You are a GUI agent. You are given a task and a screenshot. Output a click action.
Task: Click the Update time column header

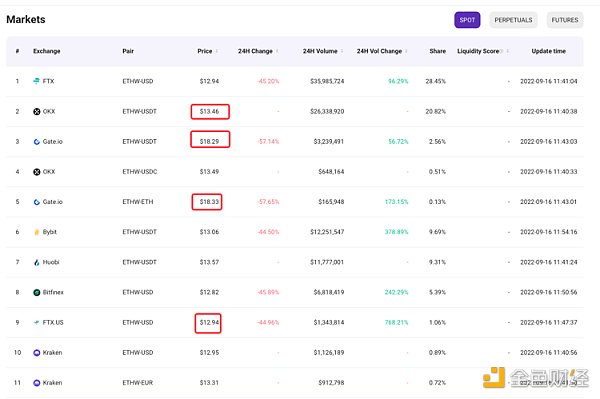[548, 51]
